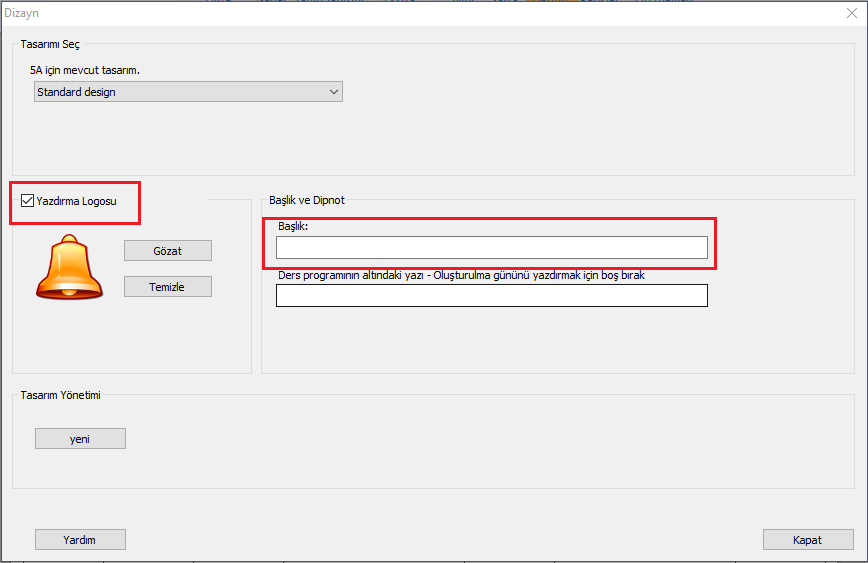Screen dimensions: 868x563
Task: Expand the Standard design dropdown arrow
Action: click(x=333, y=92)
